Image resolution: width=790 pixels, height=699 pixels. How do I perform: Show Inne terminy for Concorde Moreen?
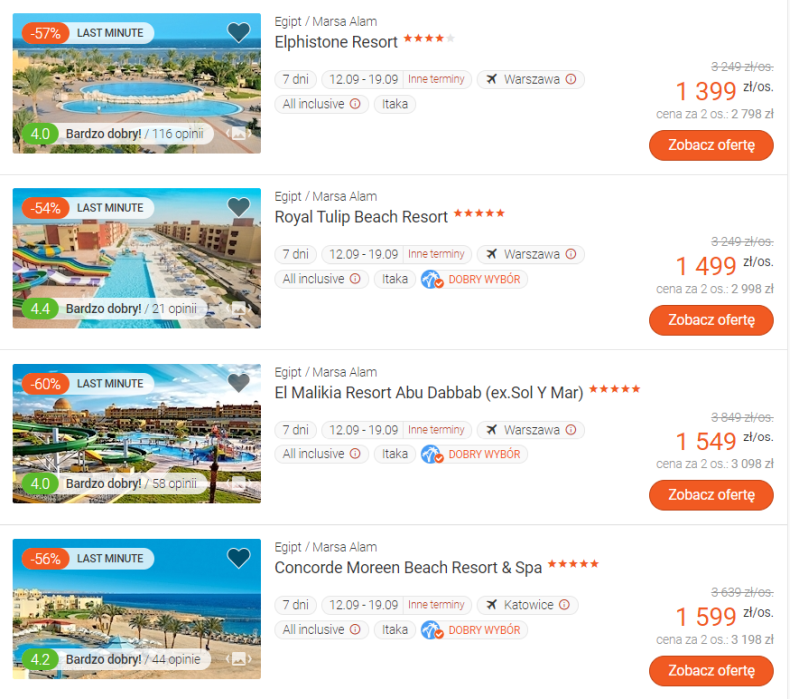tap(436, 605)
